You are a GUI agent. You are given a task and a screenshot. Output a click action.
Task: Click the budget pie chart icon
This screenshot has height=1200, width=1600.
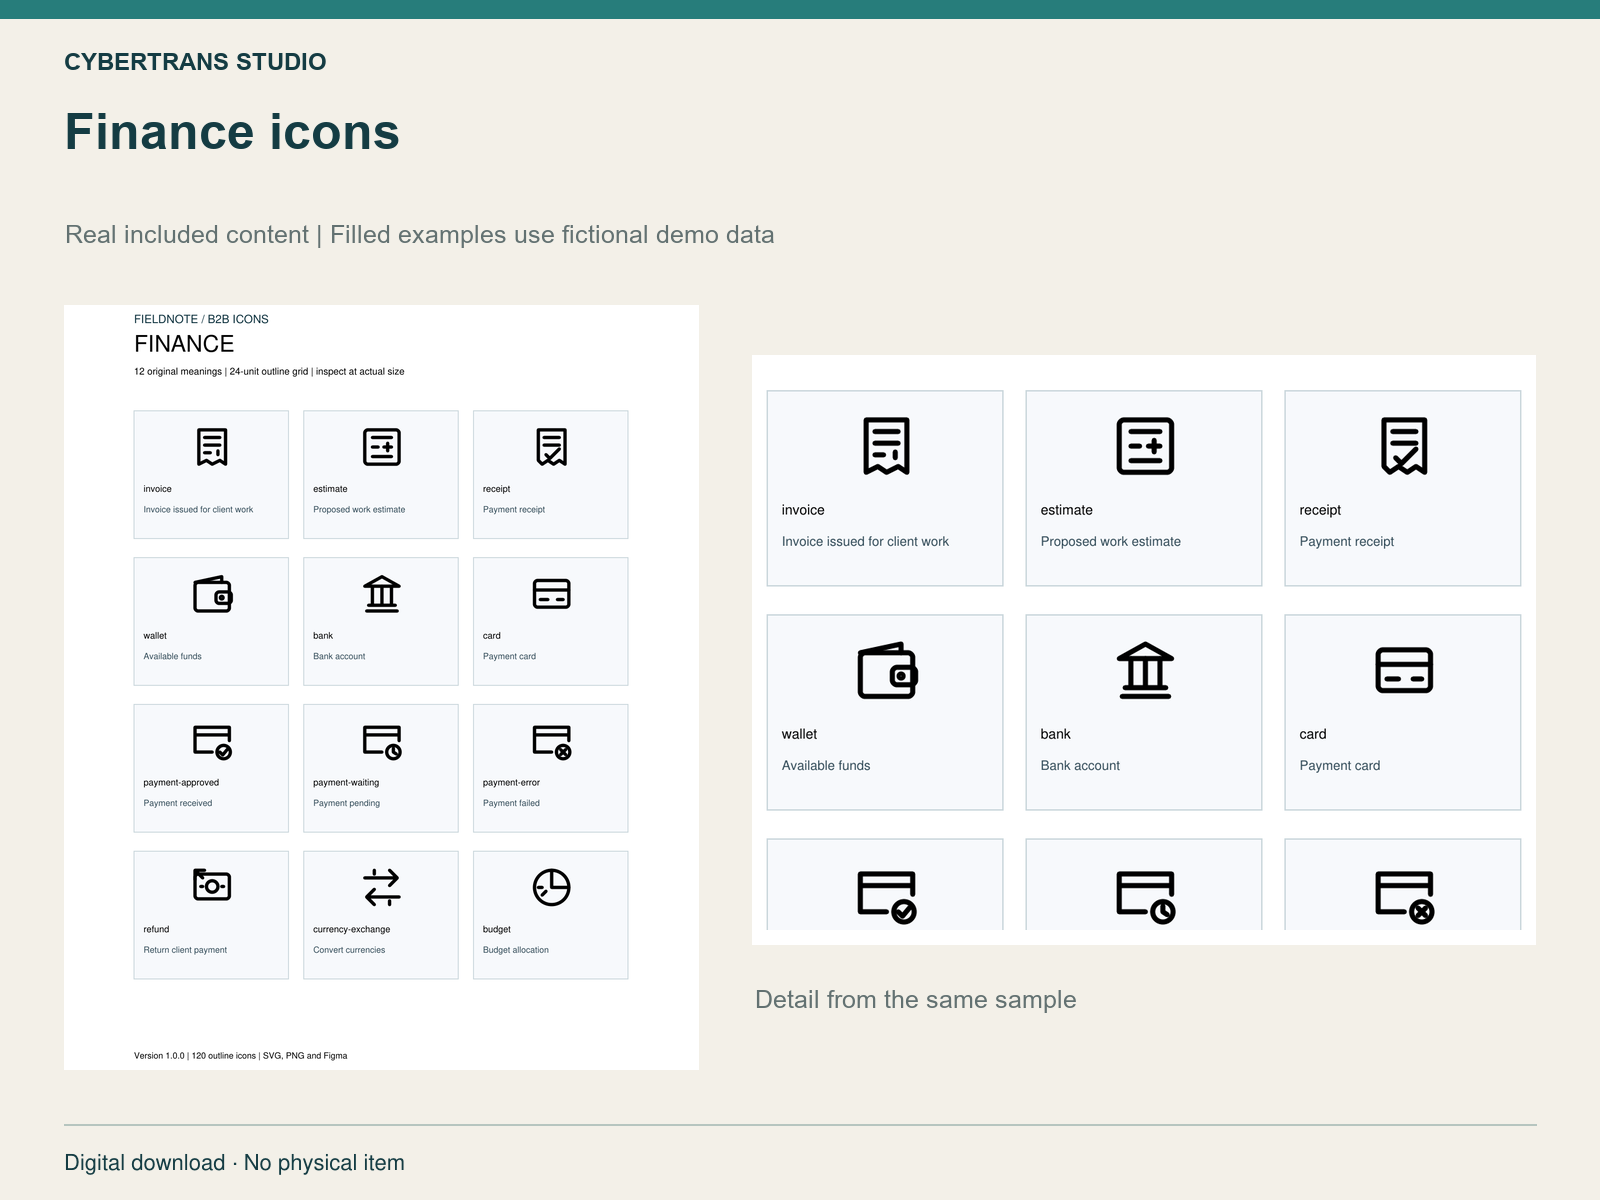552,887
